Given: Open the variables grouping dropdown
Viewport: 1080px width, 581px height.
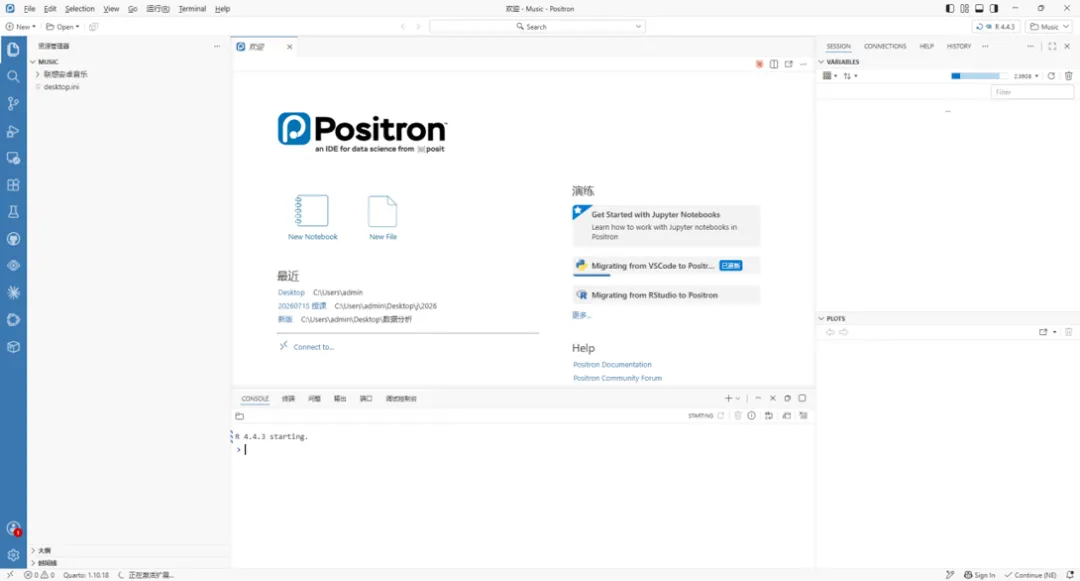Looking at the screenshot, I should 829,76.
